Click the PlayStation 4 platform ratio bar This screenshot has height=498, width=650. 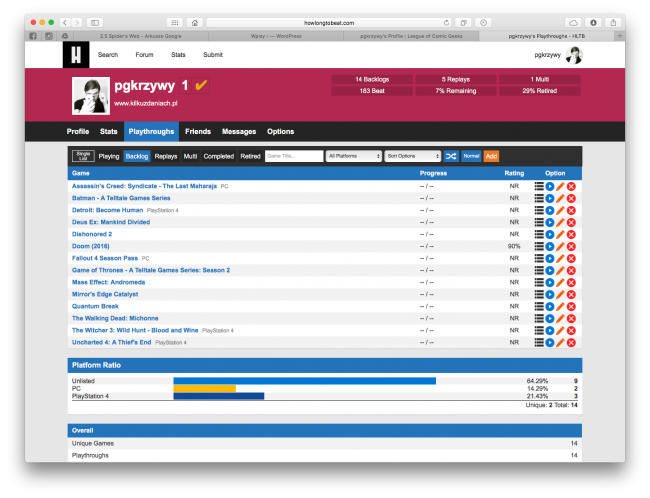219,396
